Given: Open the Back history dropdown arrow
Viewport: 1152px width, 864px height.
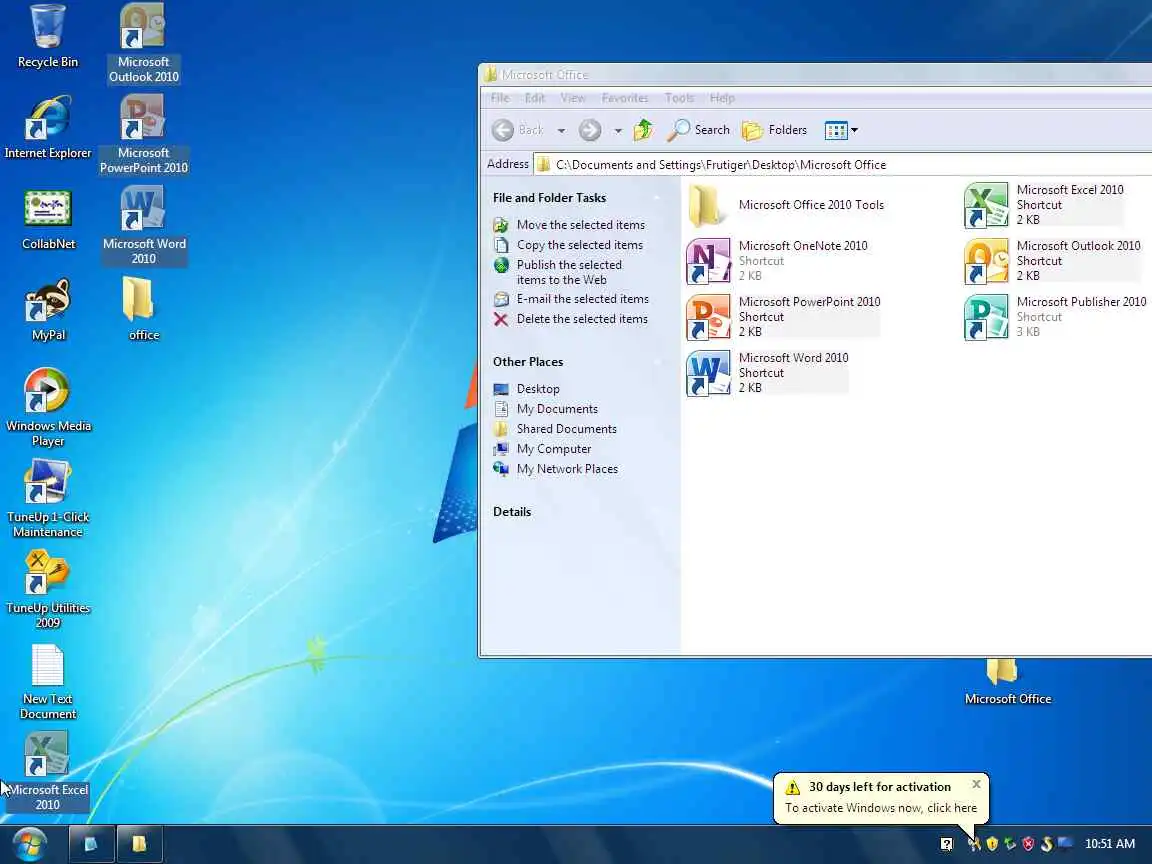Looking at the screenshot, I should point(561,131).
